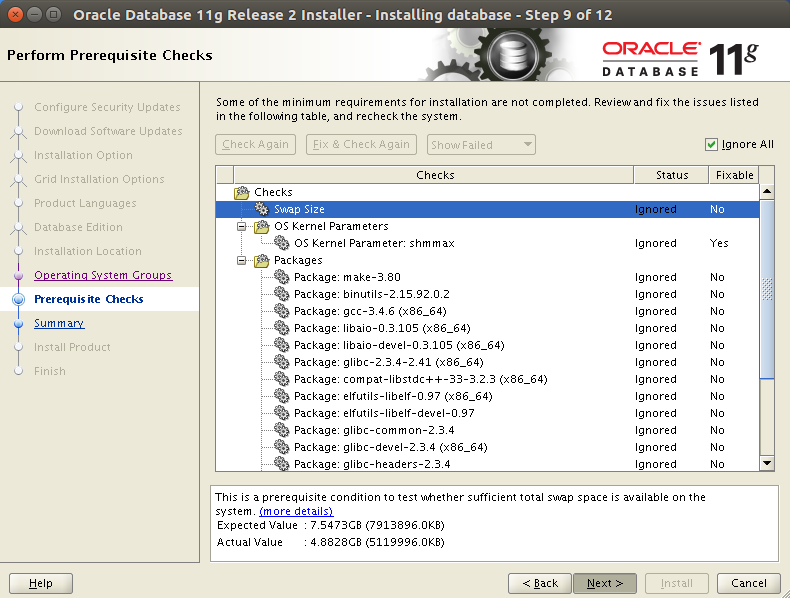Viewport: 790px width, 598px height.
Task: Click the OS Kernel Parameters folder icon
Action: pos(261,226)
